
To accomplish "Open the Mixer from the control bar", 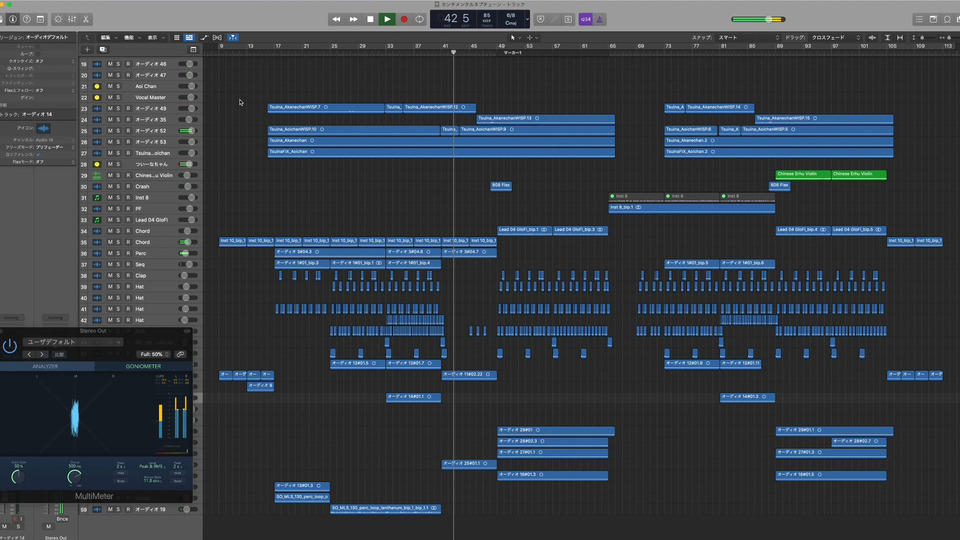I will coord(71,19).
